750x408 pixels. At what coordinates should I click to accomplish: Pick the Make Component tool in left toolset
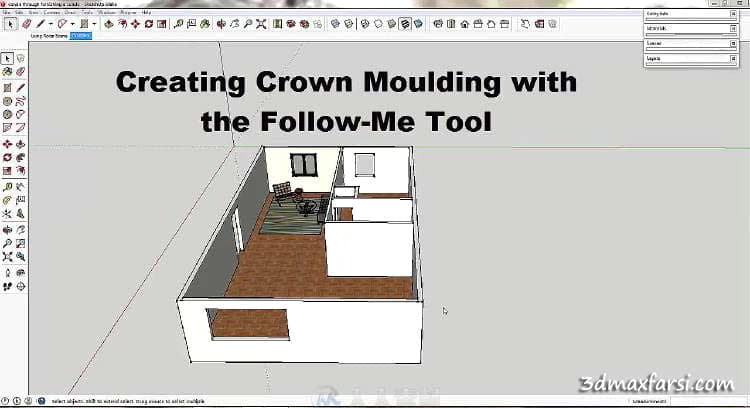(21, 58)
